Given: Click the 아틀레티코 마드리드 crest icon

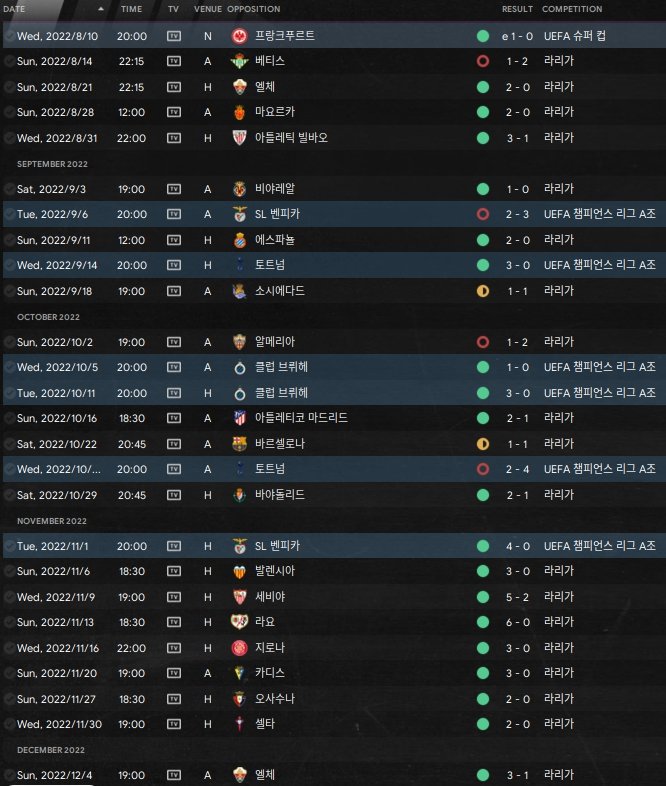Looking at the screenshot, I should [x=240, y=418].
